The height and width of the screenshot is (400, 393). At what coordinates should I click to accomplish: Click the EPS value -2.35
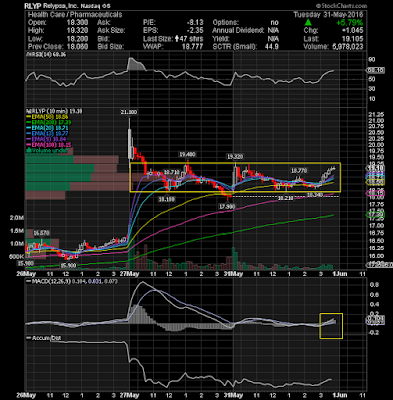point(195,31)
